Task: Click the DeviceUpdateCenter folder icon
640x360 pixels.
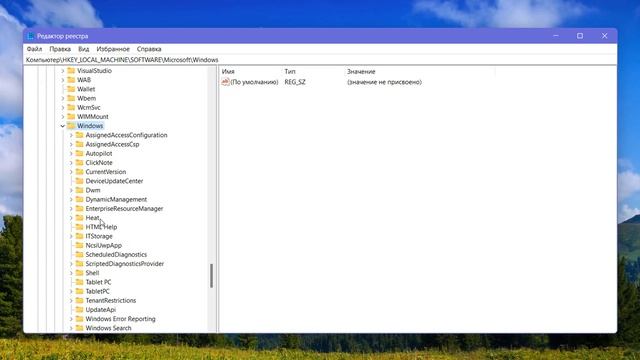Action: coord(80,181)
